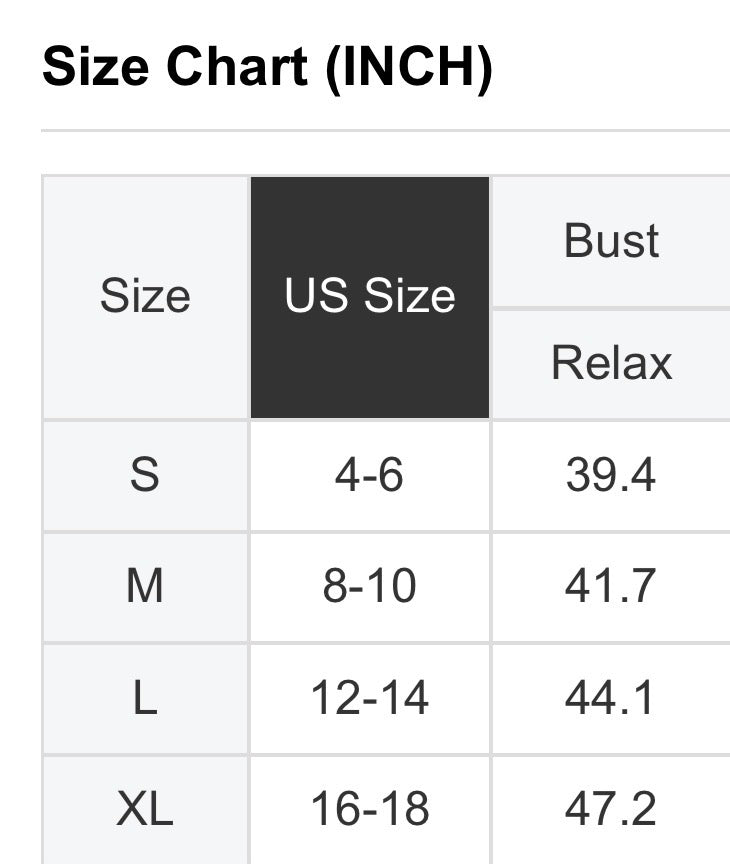Screen dimensions: 730x864
Task: Select the bust value "47.2"
Action: (611, 809)
